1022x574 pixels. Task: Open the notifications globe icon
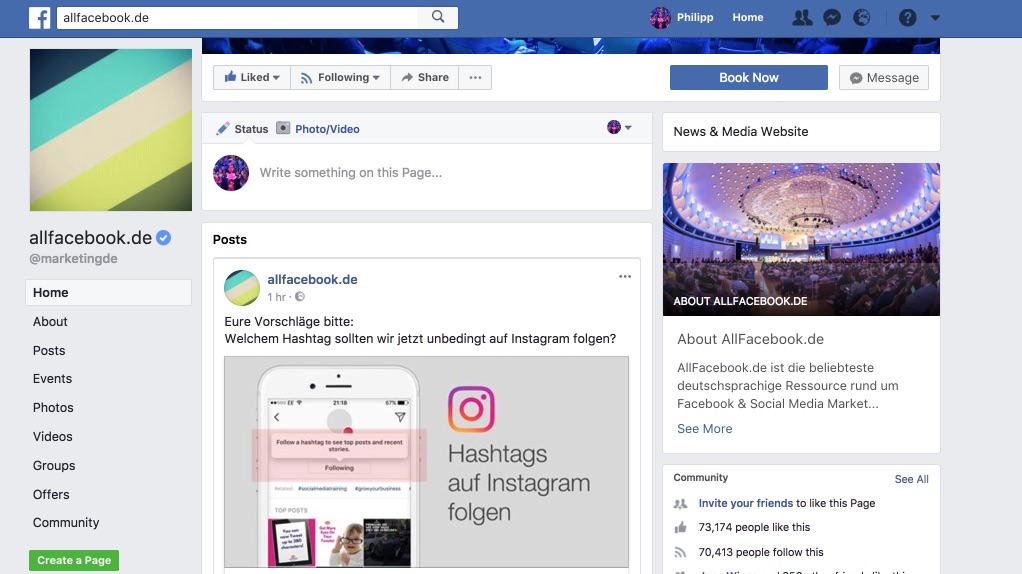tap(862, 18)
